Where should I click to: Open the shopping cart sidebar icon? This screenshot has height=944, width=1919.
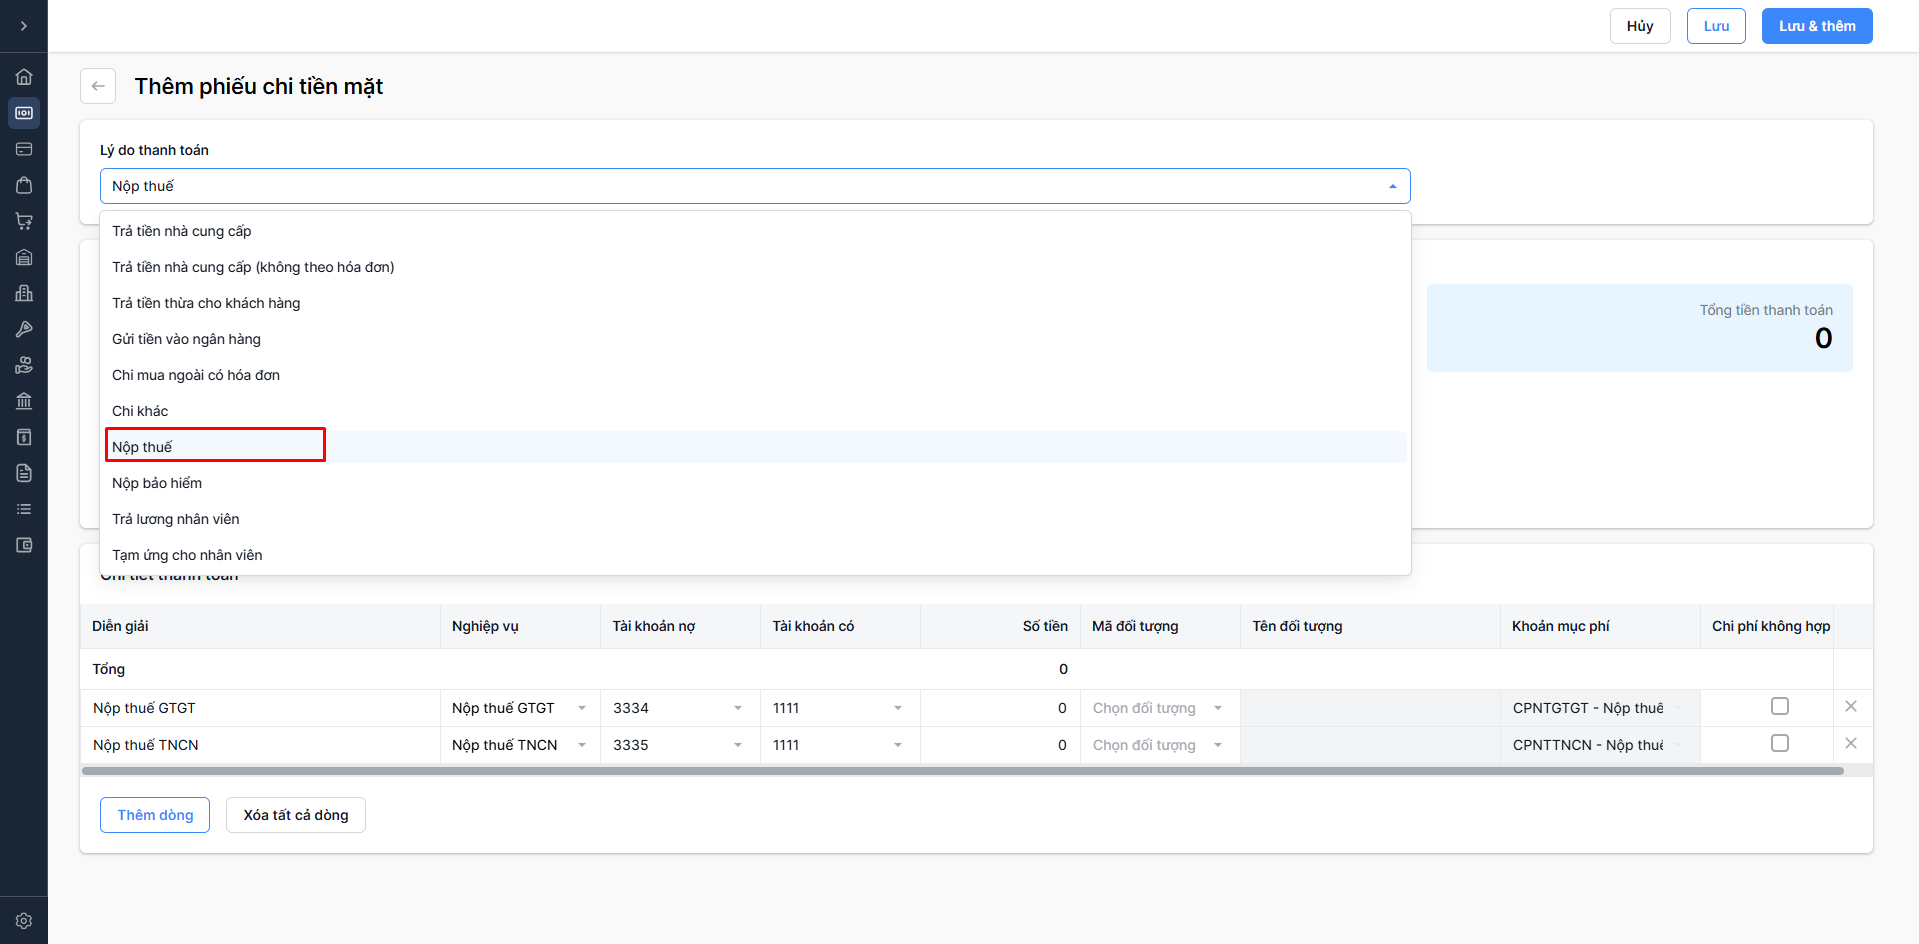click(x=24, y=221)
